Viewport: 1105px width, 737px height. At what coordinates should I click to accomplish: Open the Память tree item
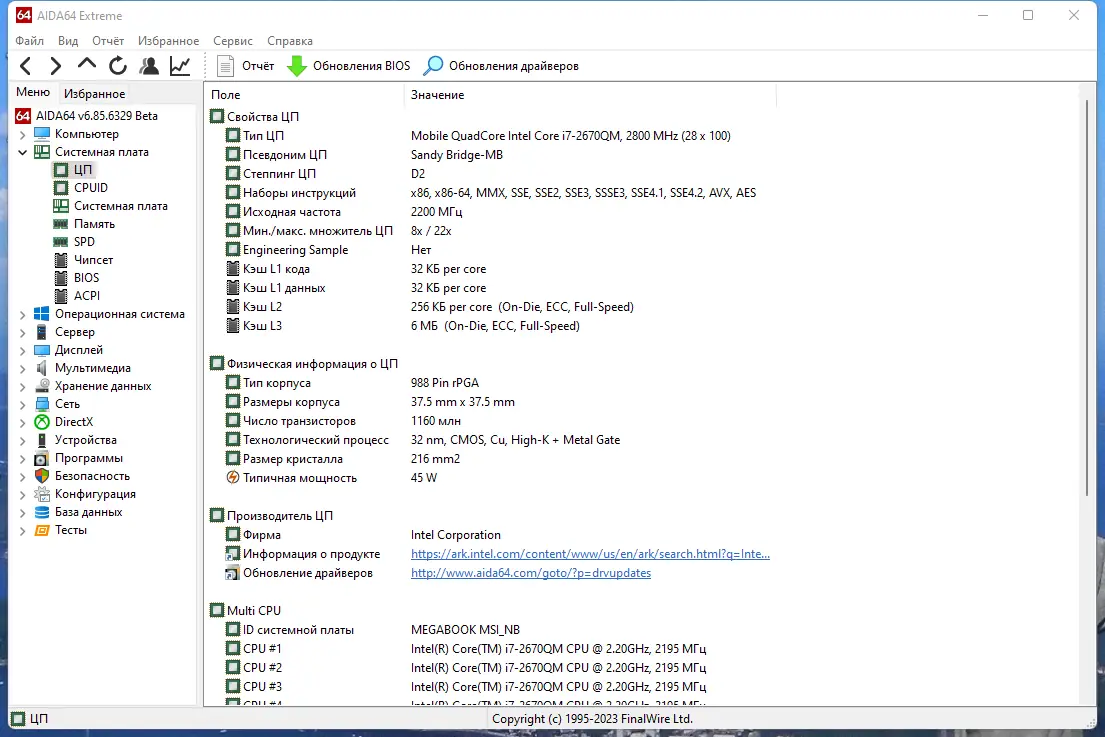tap(85, 224)
